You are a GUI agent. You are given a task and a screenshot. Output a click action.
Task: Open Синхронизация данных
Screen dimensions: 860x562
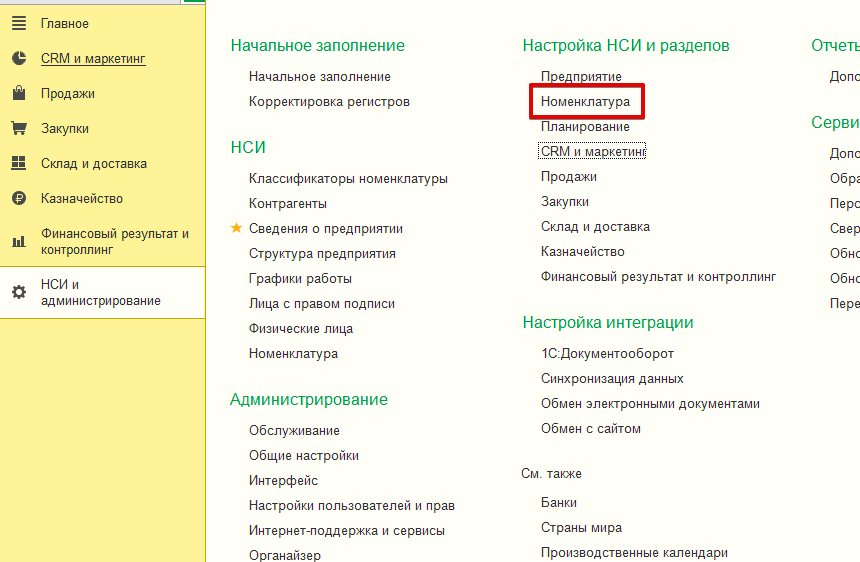612,379
